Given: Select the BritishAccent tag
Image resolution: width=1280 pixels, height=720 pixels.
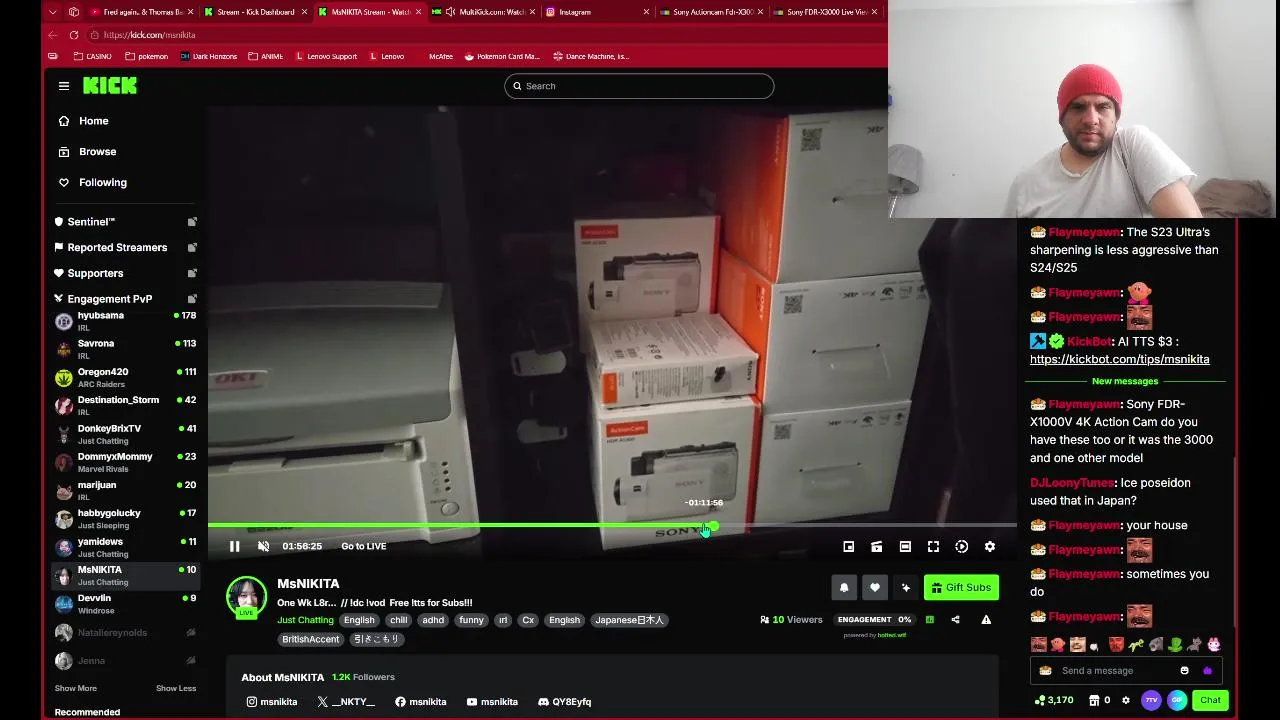Looking at the screenshot, I should coord(310,639).
